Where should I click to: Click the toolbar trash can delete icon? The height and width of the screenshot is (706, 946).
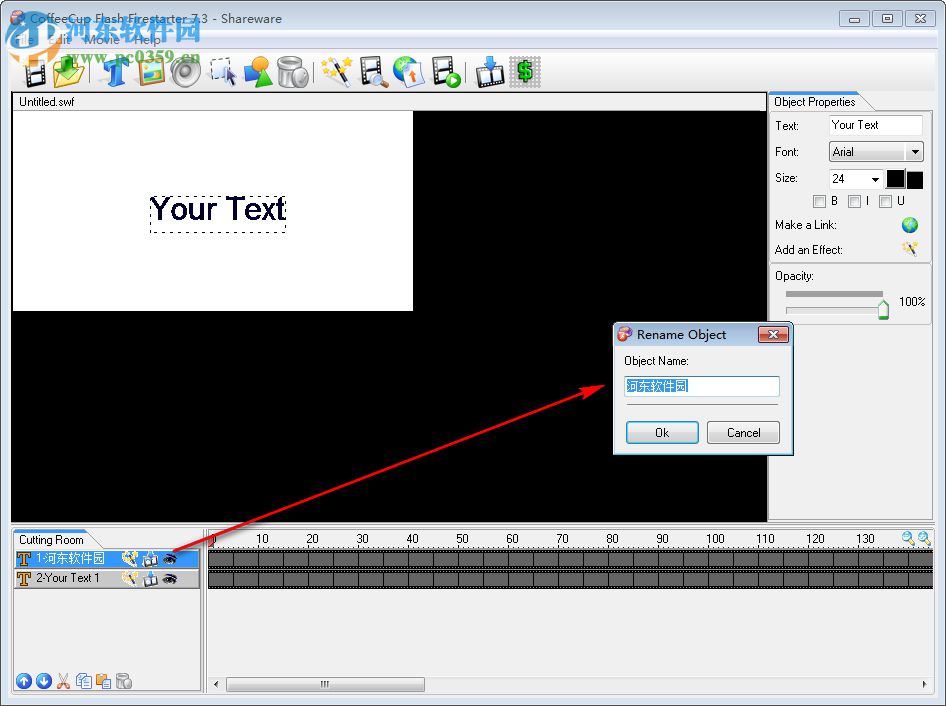tap(293, 72)
